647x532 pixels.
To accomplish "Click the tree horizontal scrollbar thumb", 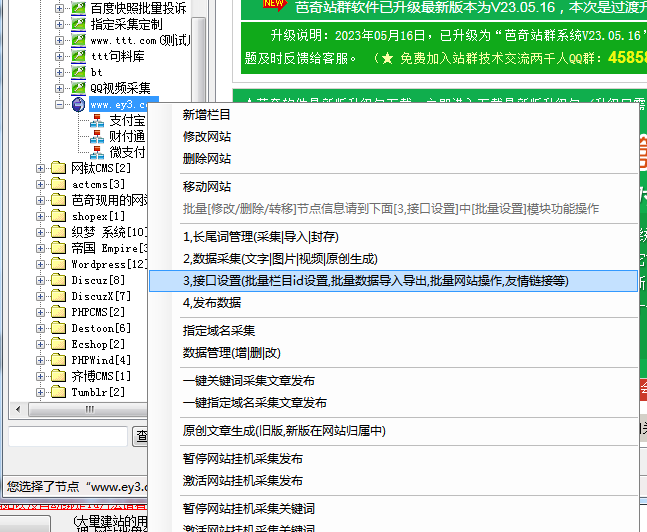I will tap(88, 409).
